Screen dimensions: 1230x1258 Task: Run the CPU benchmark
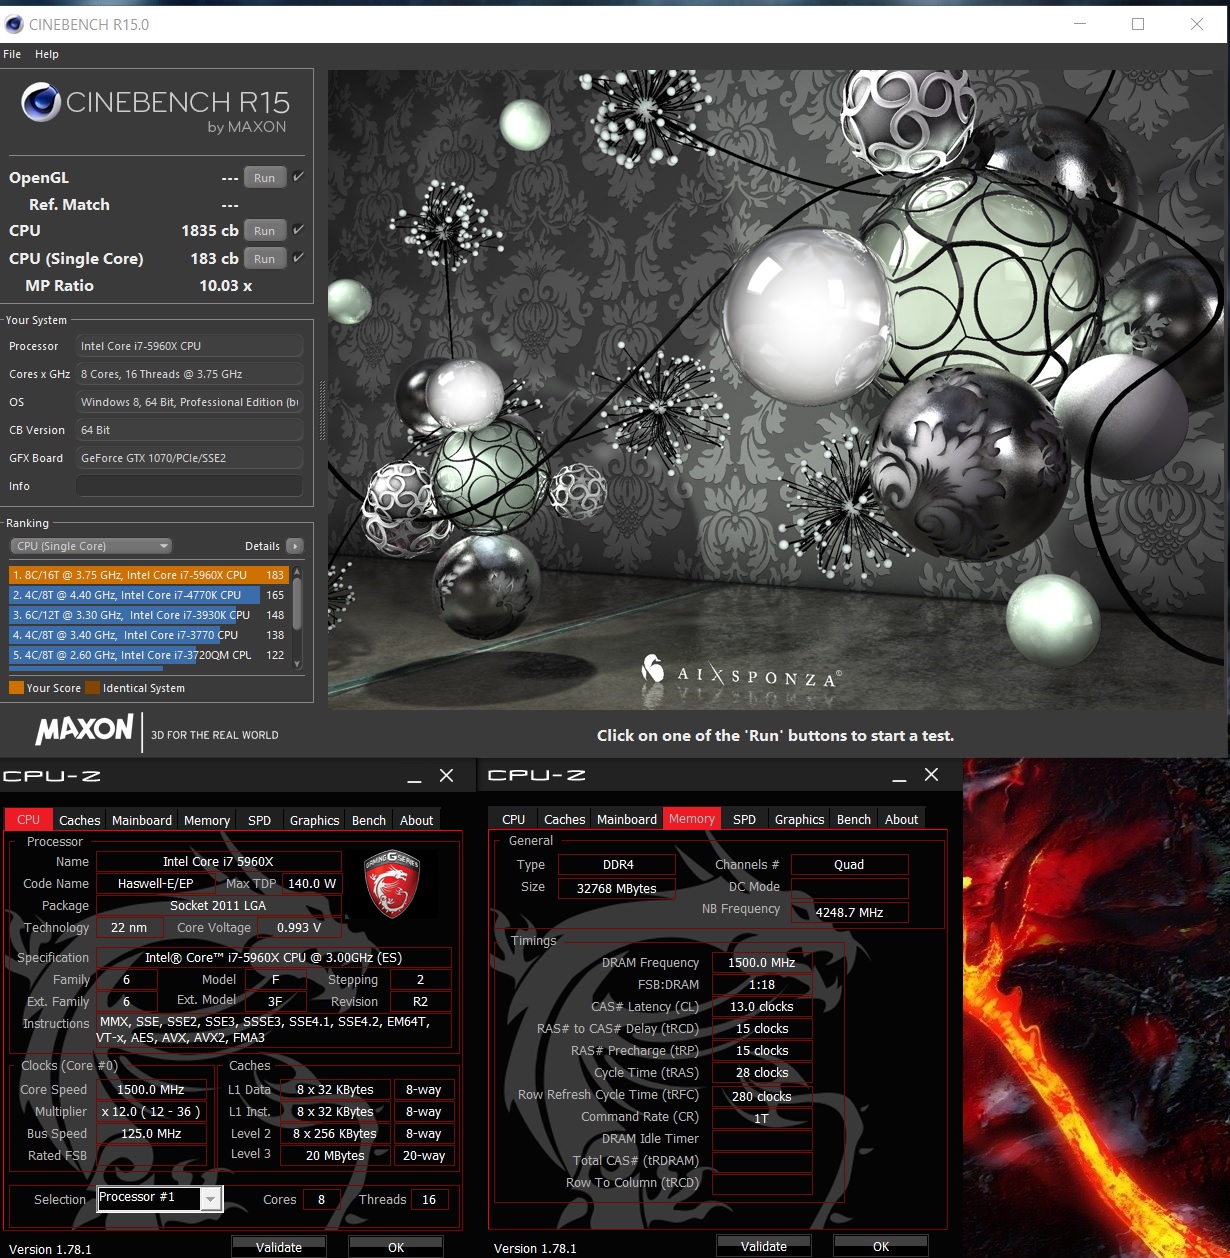click(265, 231)
